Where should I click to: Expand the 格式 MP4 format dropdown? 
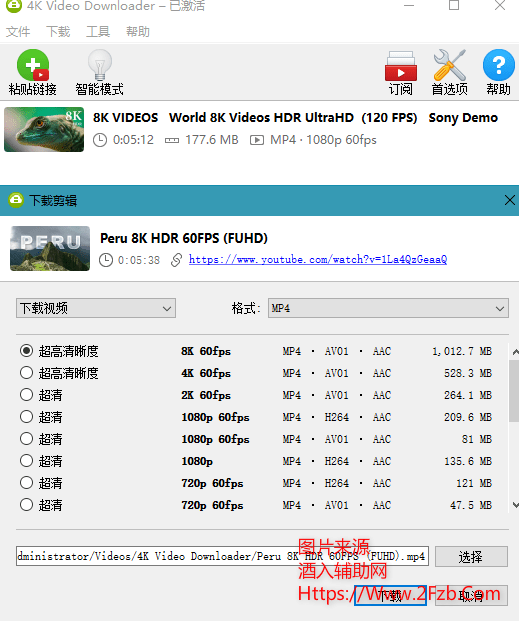coord(388,308)
